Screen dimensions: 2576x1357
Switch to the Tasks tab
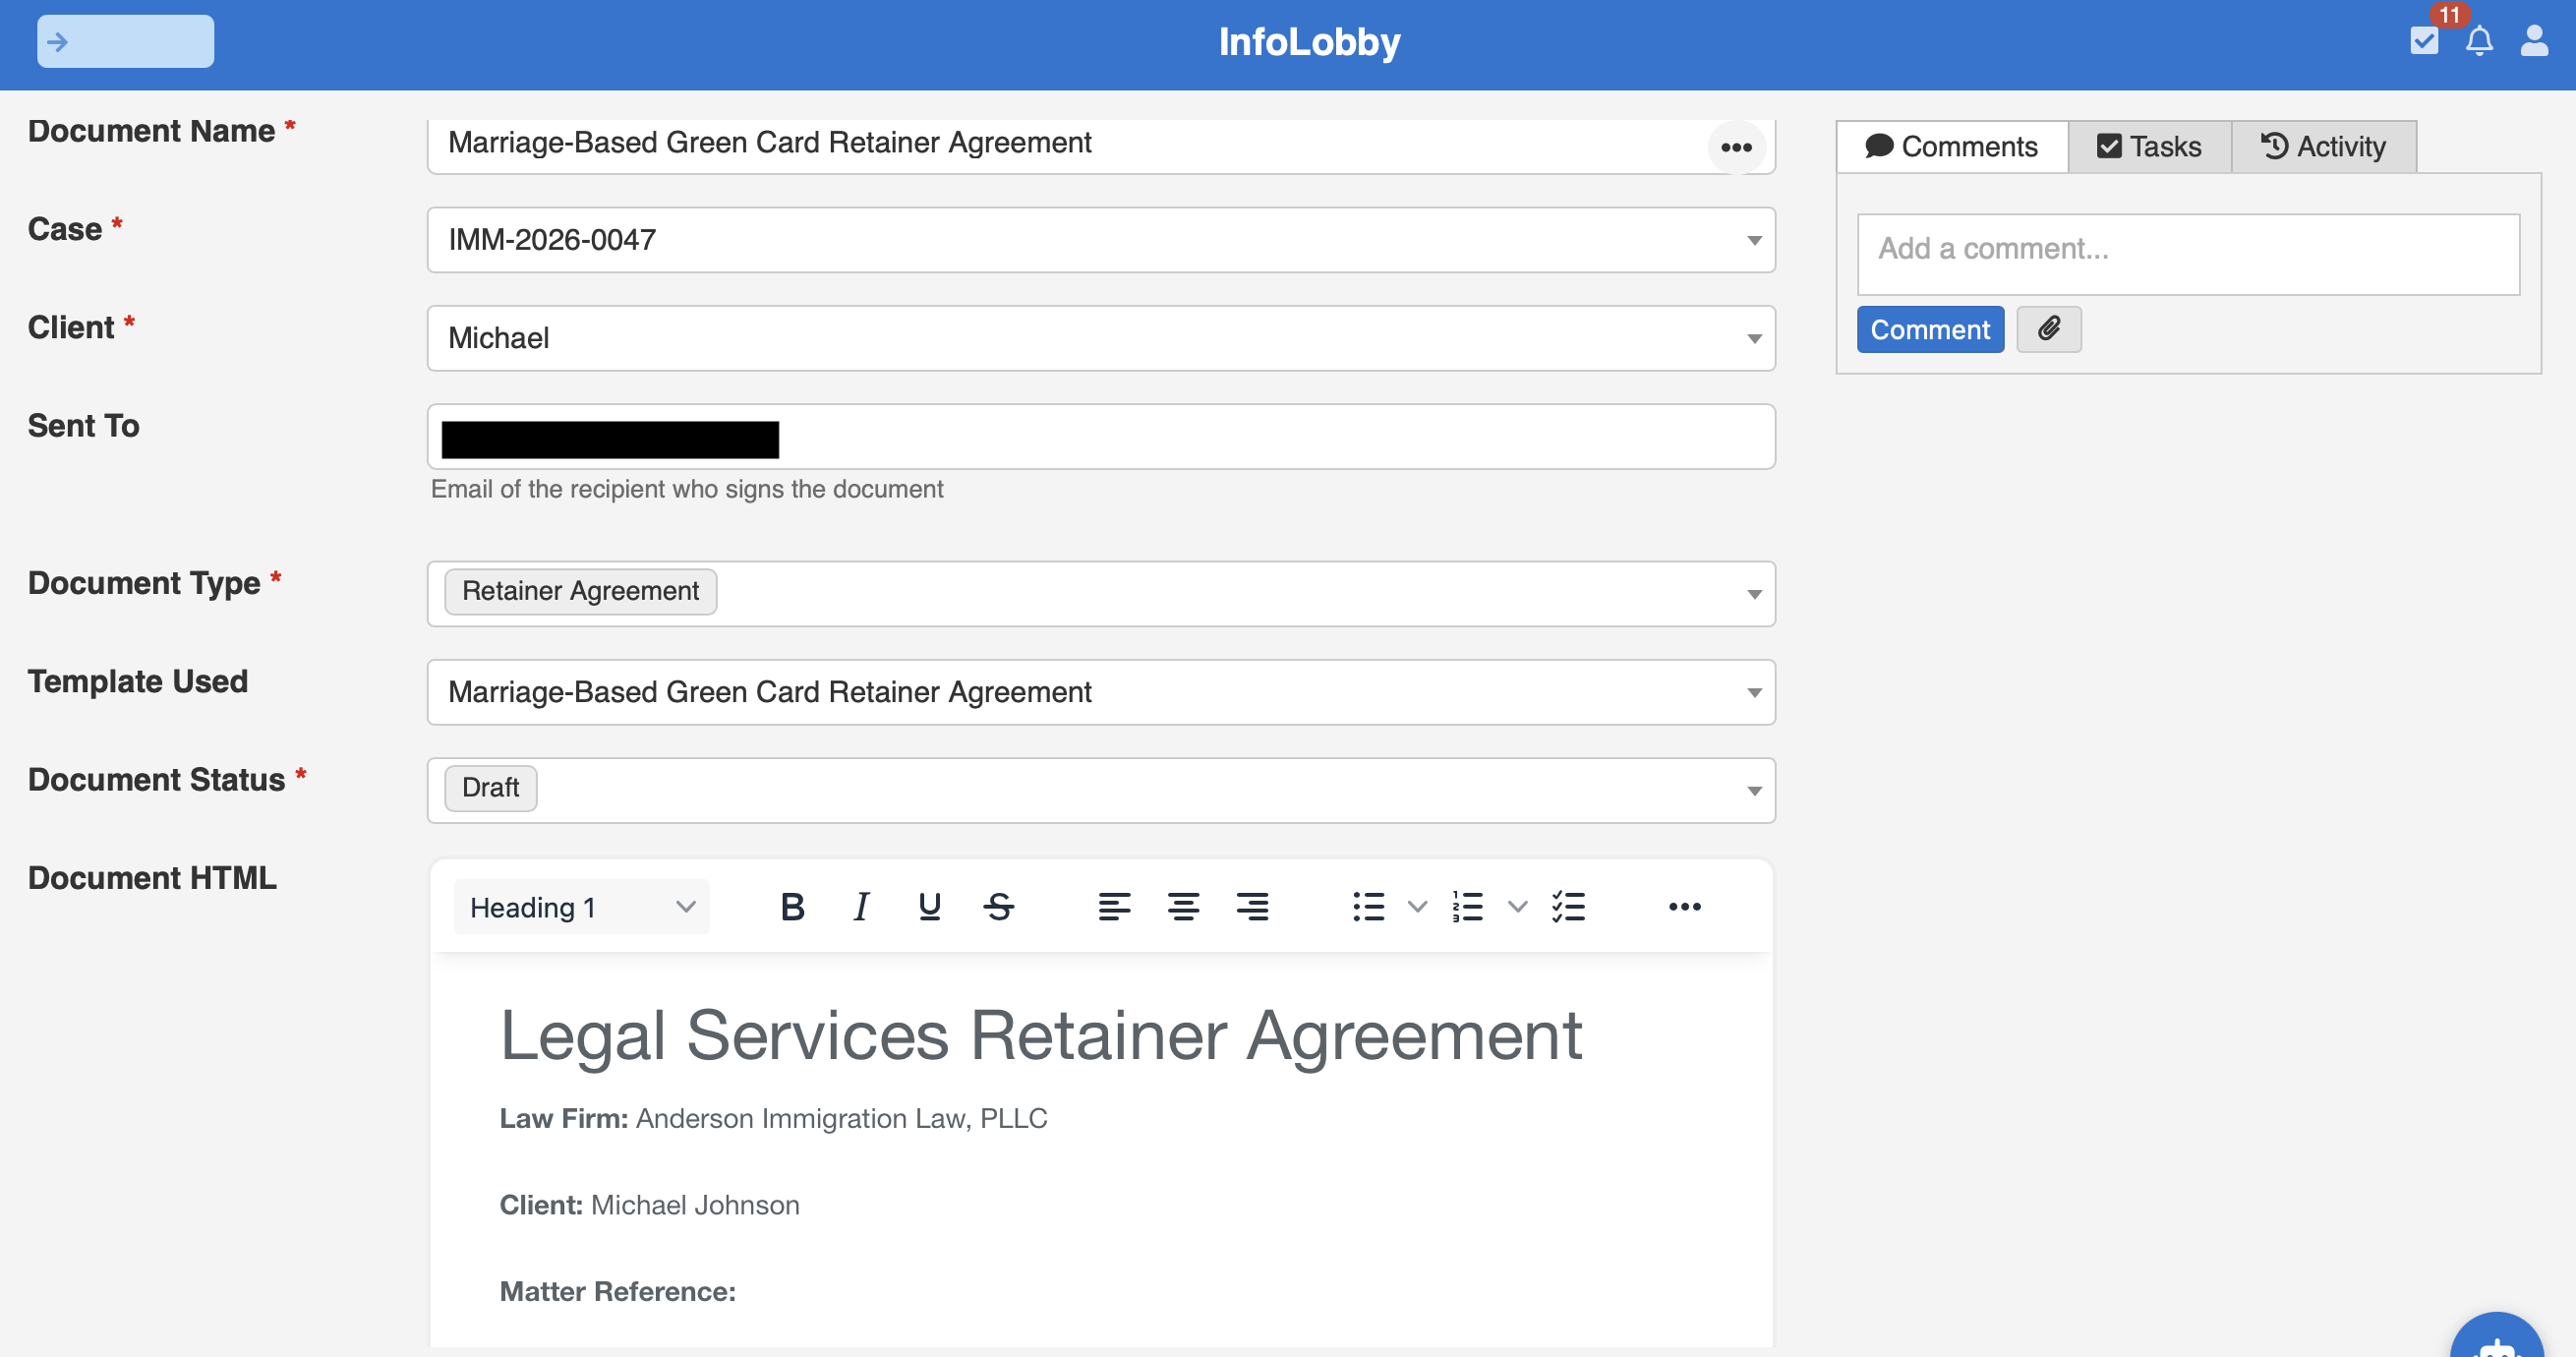pos(2149,146)
